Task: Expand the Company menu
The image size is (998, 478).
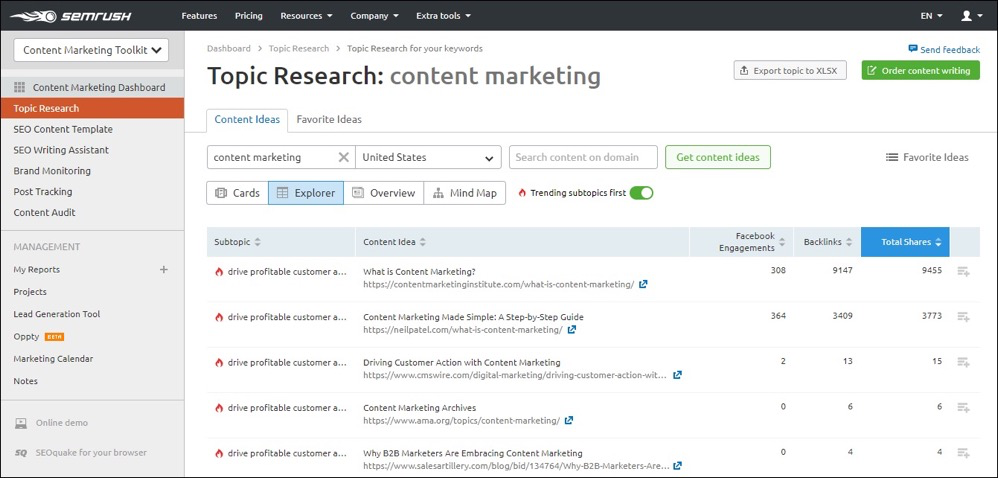Action: click(374, 15)
